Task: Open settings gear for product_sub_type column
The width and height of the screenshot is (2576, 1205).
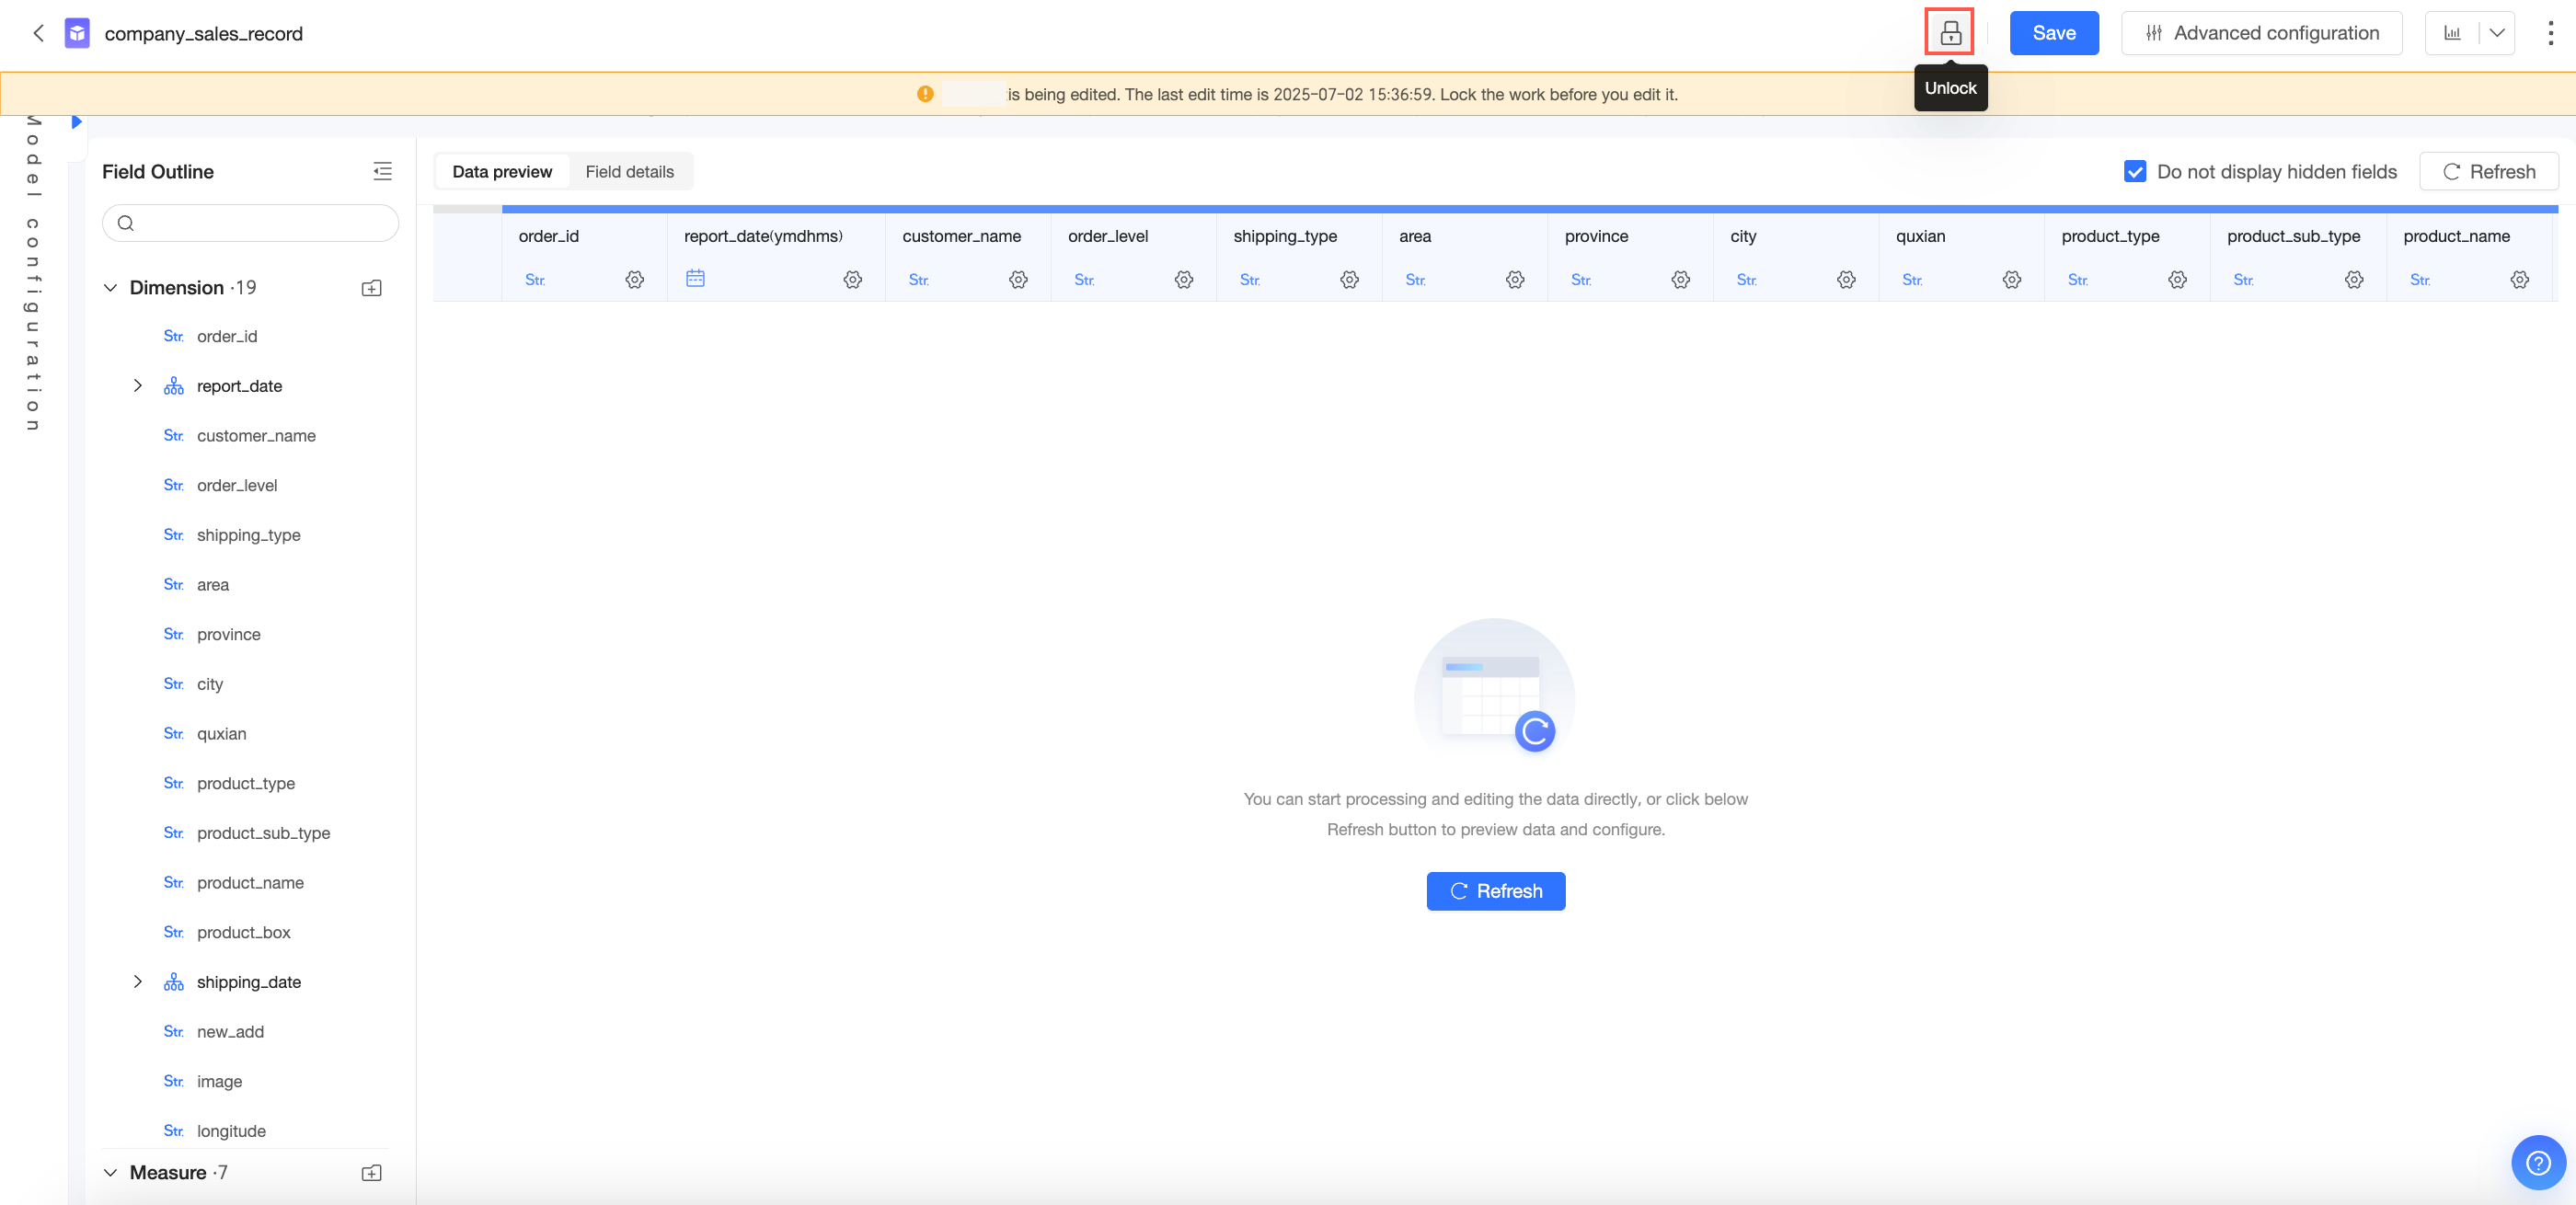Action: (2354, 280)
